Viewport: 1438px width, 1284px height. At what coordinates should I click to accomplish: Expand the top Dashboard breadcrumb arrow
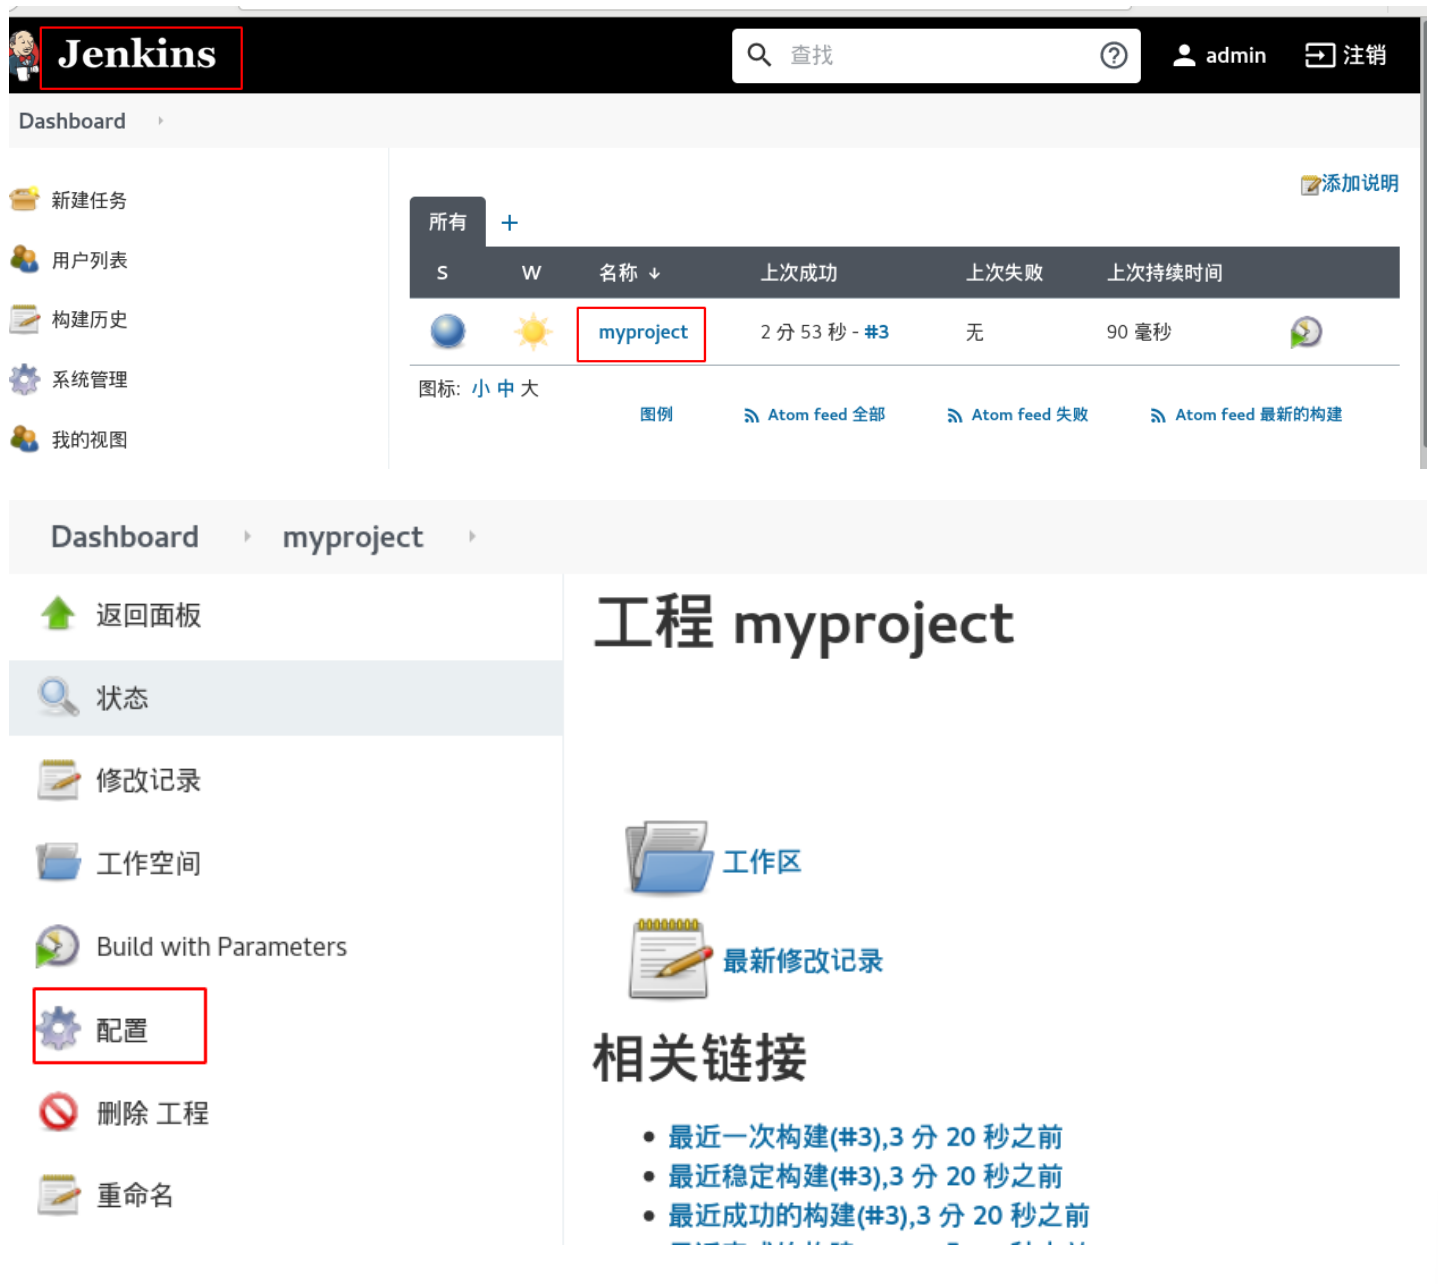point(160,121)
